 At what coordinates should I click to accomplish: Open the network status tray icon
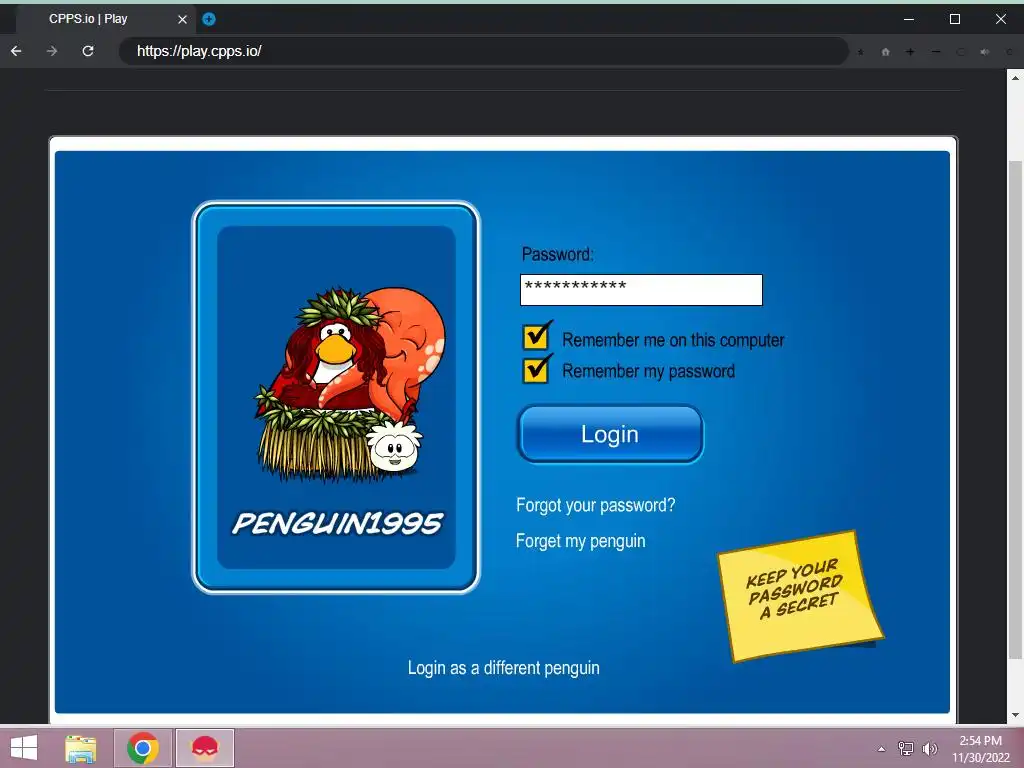coord(906,748)
